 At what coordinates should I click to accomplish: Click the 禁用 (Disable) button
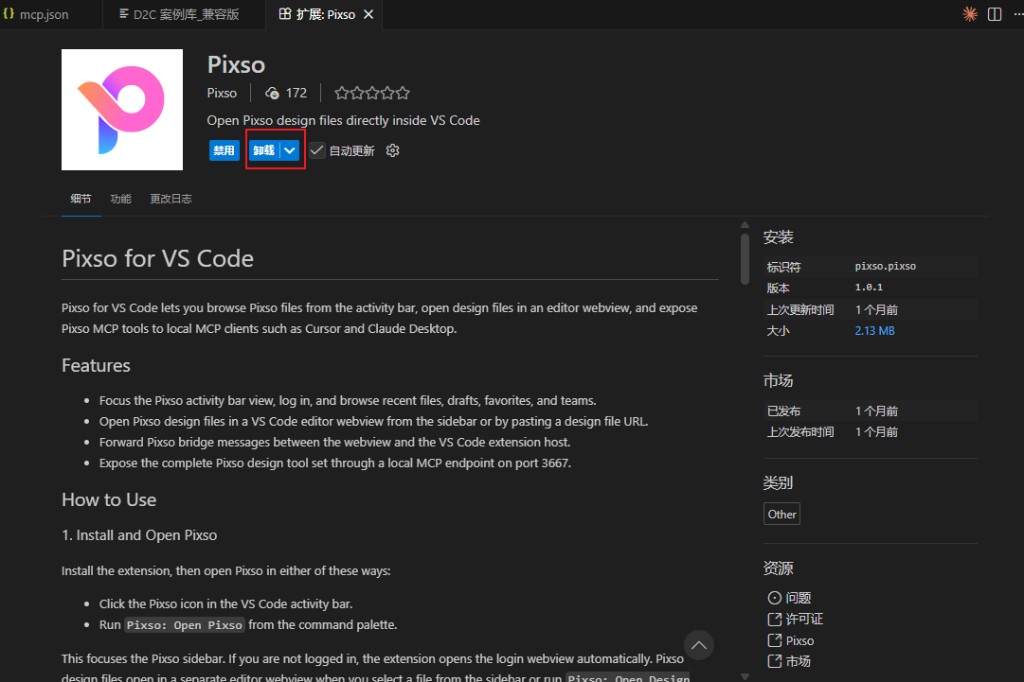(x=224, y=150)
